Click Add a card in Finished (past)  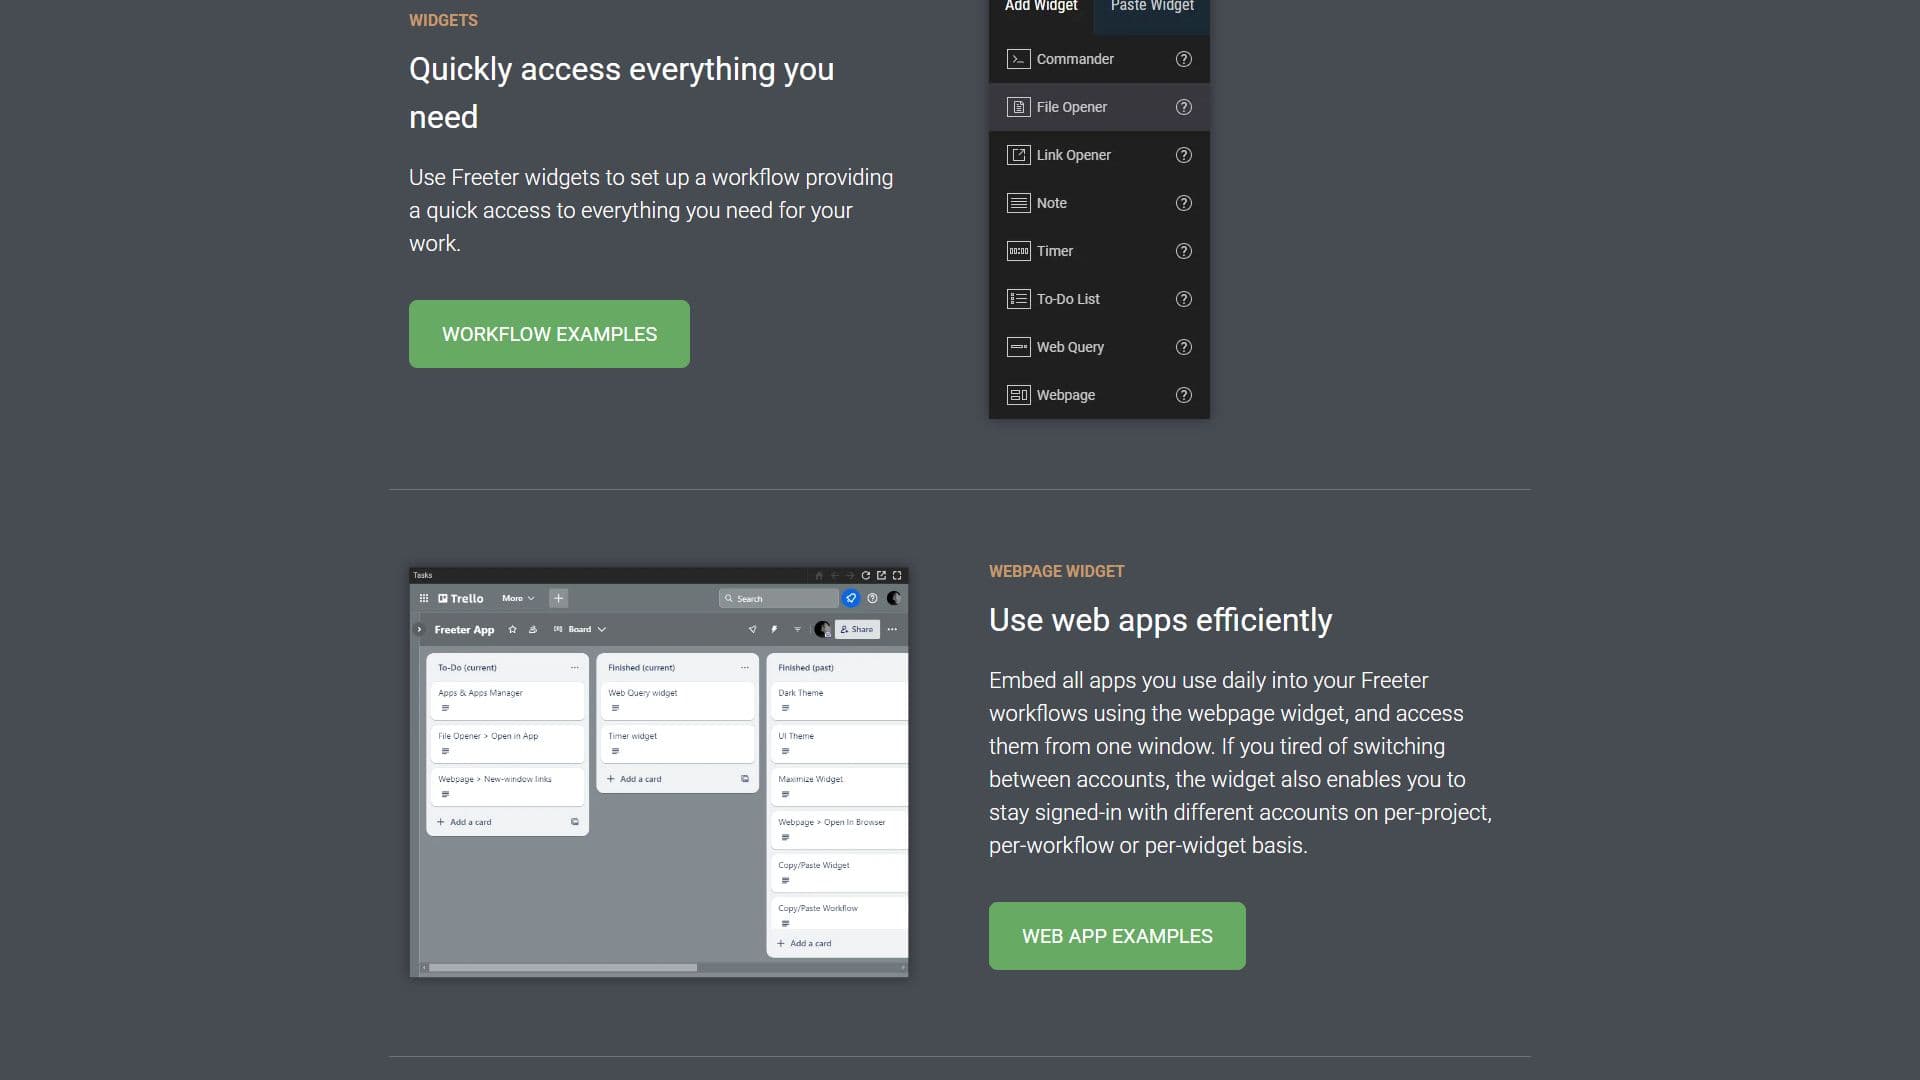pyautogui.click(x=804, y=943)
